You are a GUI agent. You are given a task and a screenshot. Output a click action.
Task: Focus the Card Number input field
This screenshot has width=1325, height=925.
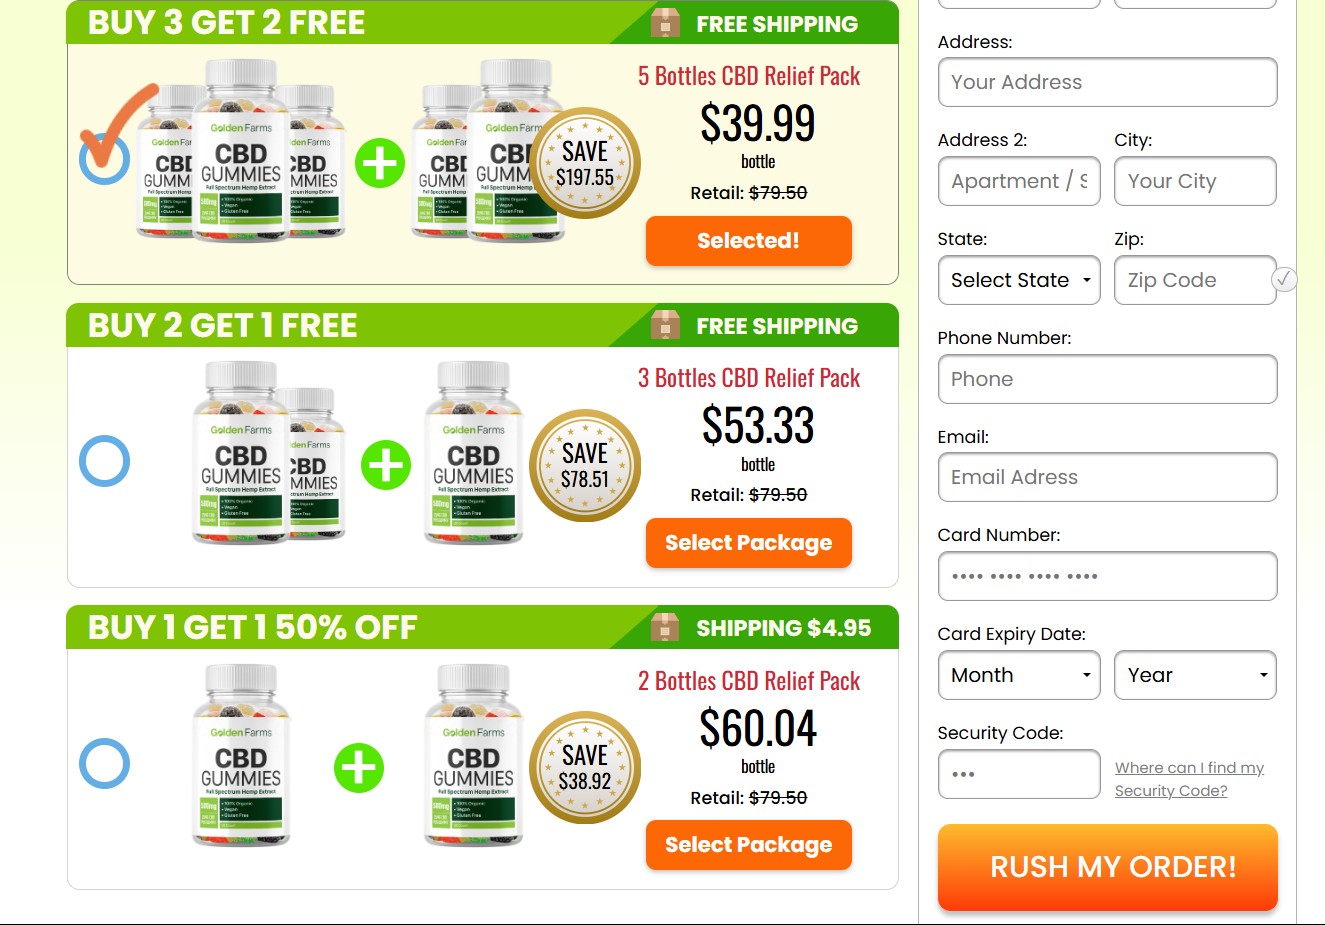(1108, 576)
